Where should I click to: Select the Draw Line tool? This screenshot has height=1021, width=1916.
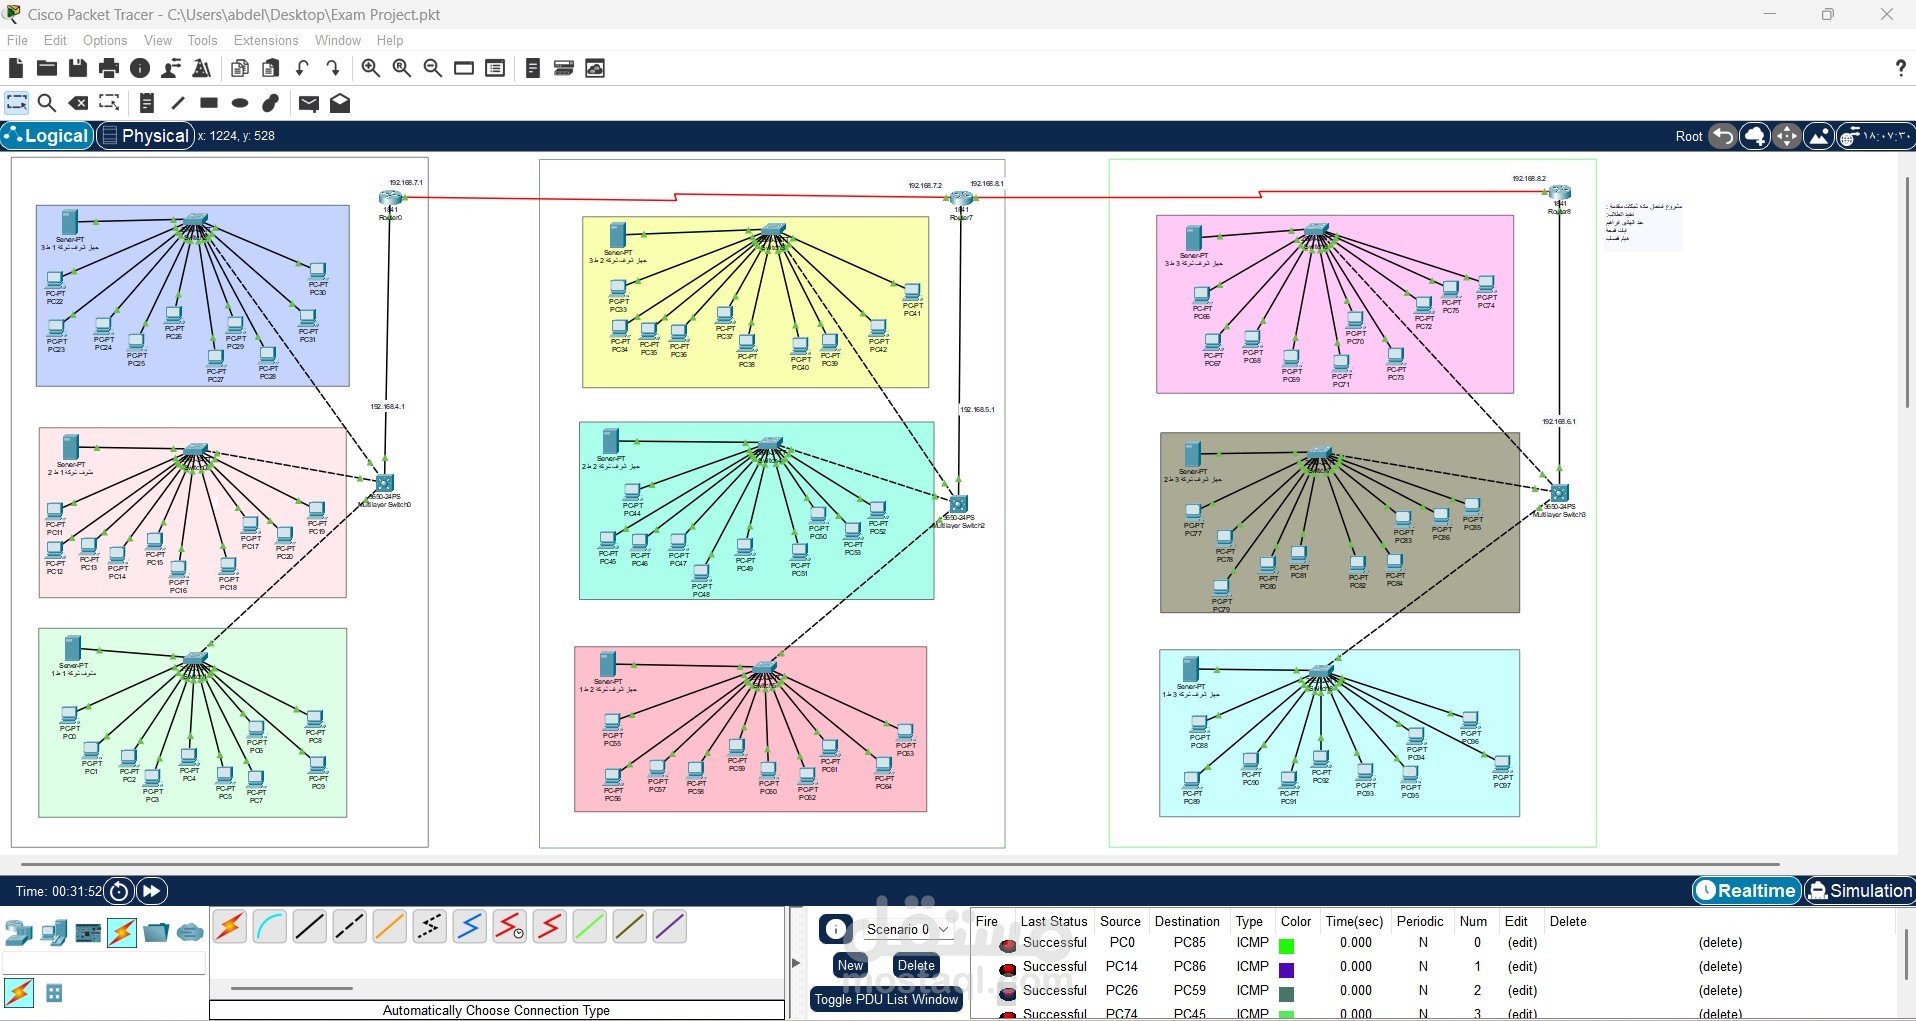click(178, 103)
